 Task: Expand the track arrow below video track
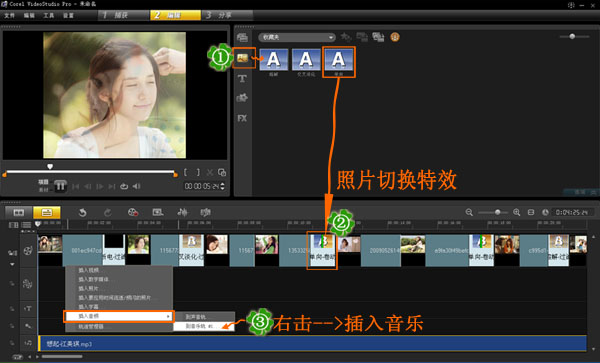tap(12, 264)
